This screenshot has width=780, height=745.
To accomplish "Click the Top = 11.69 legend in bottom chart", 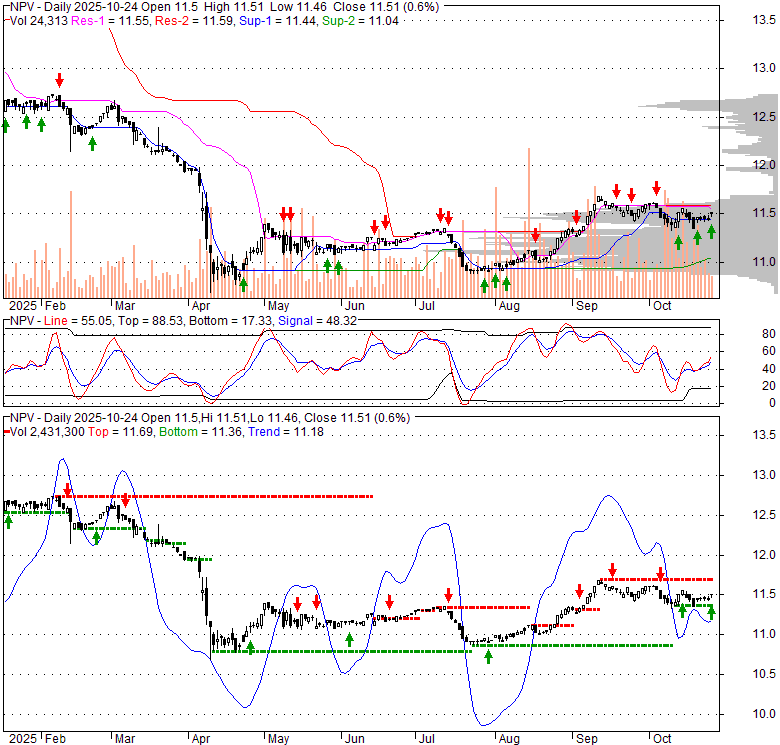I will [x=121, y=432].
